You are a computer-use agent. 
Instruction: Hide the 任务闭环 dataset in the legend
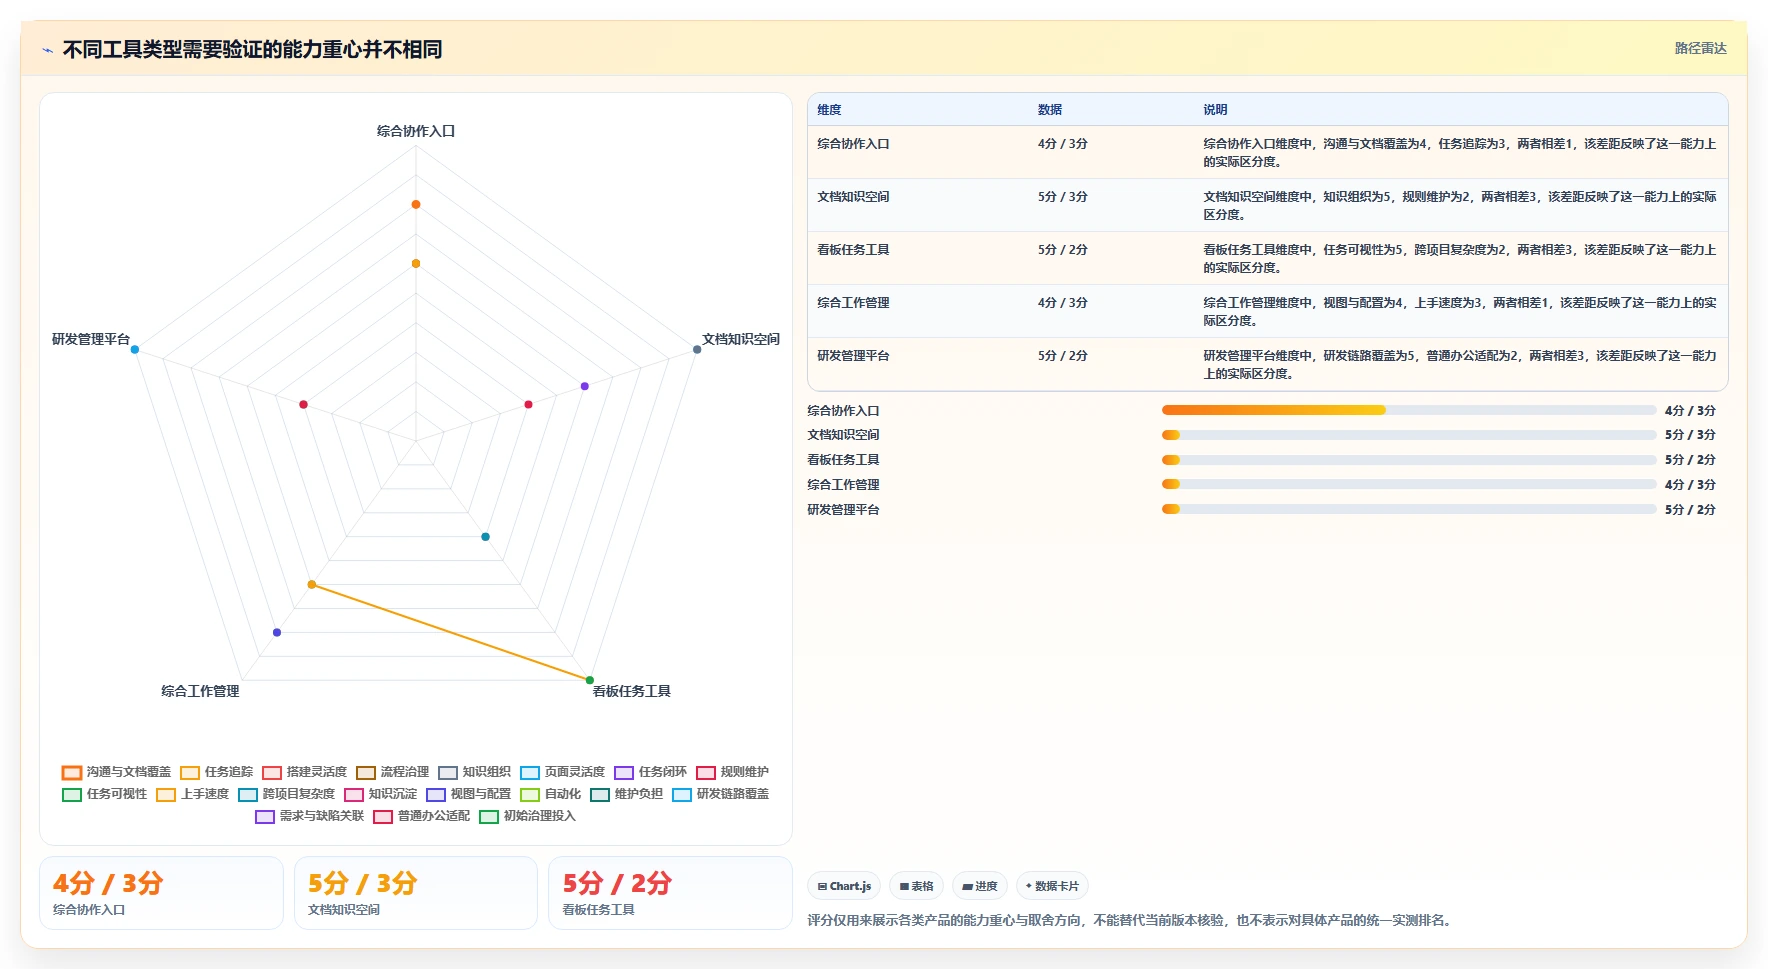click(650, 772)
